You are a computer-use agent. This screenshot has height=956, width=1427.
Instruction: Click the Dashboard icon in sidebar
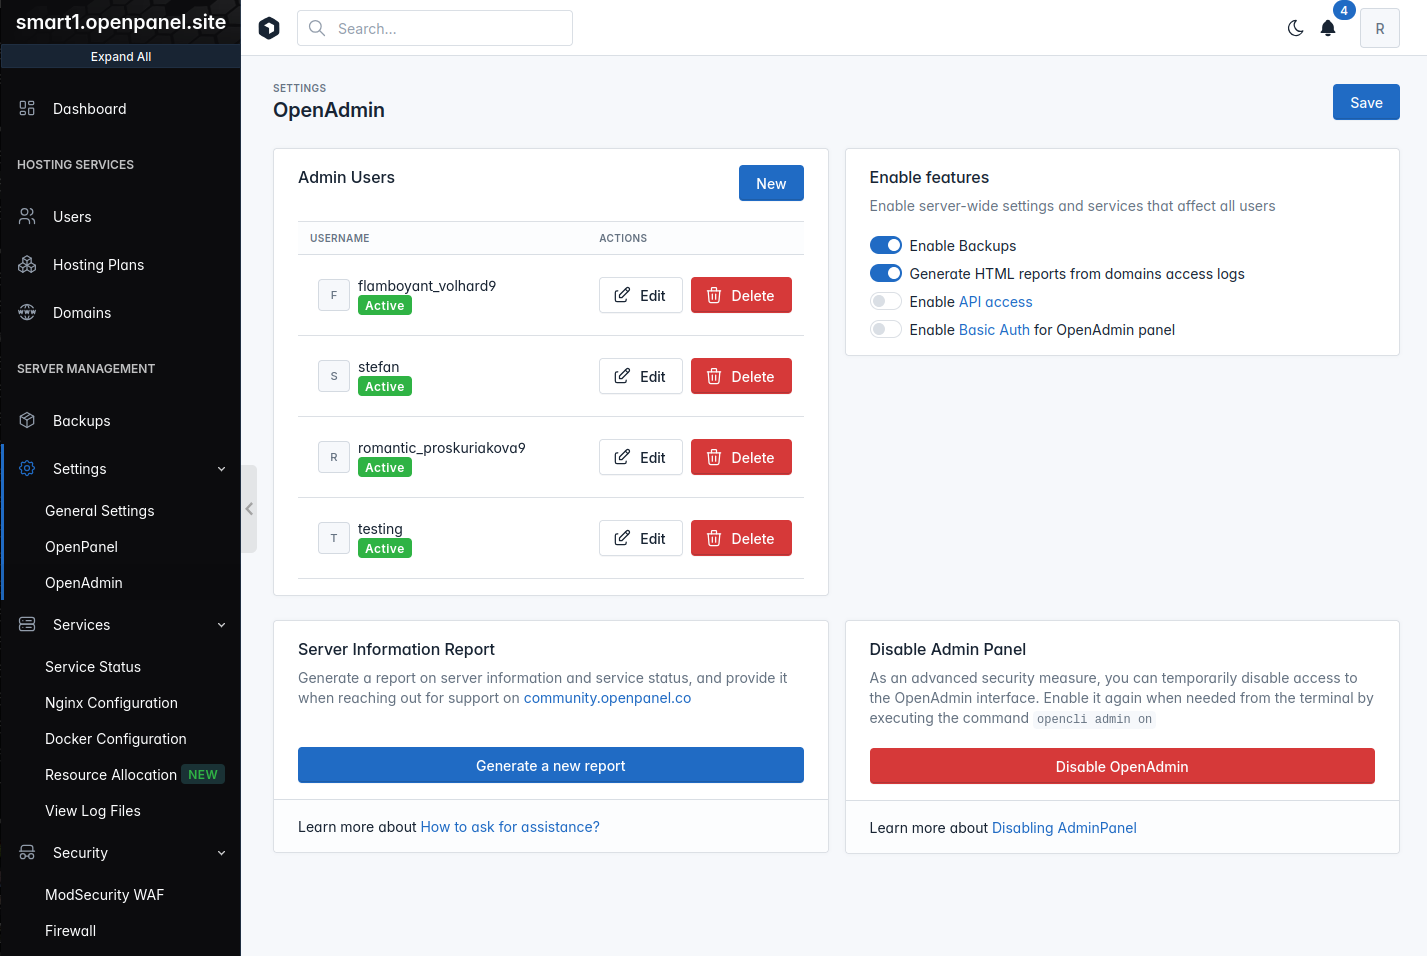(x=27, y=108)
